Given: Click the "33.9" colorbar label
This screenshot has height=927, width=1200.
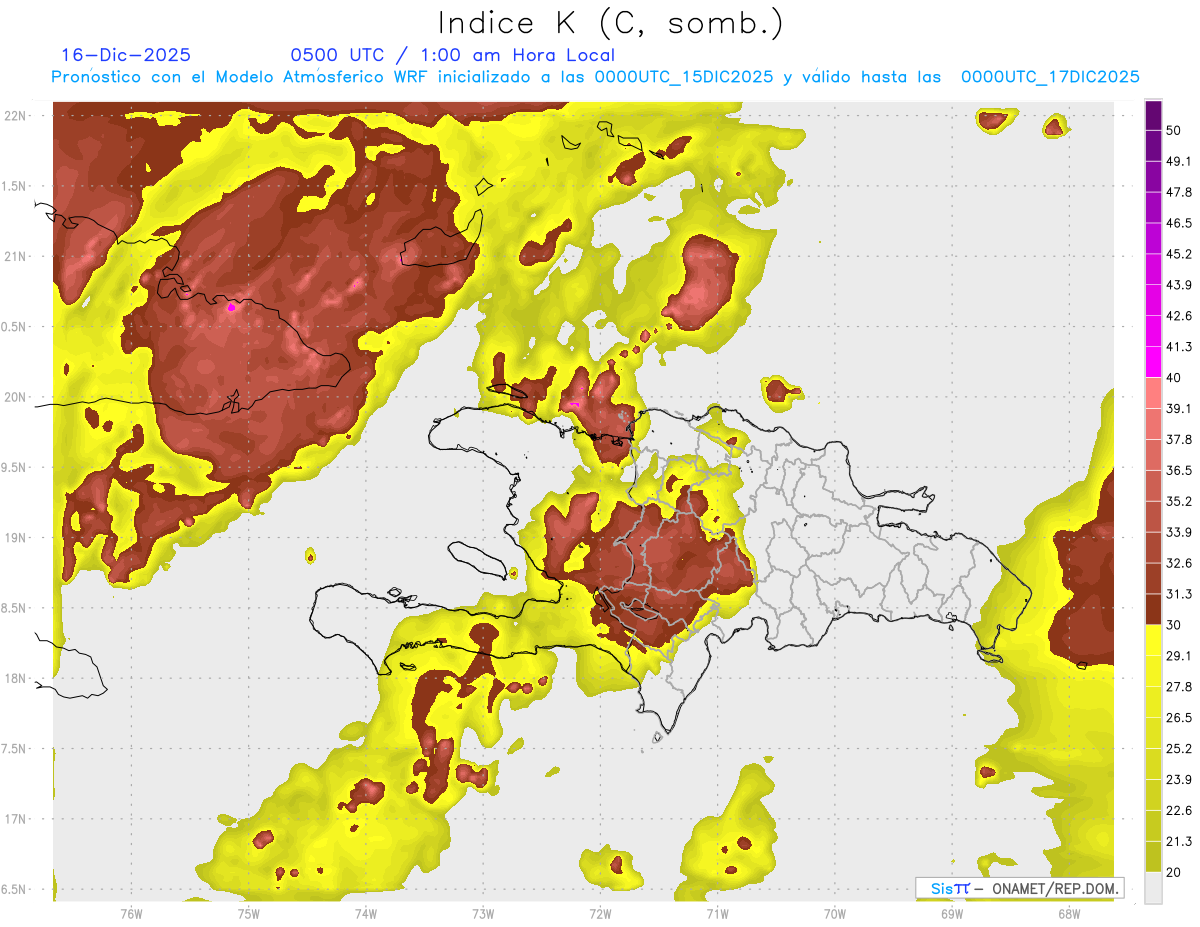Looking at the screenshot, I should click(x=1178, y=532).
